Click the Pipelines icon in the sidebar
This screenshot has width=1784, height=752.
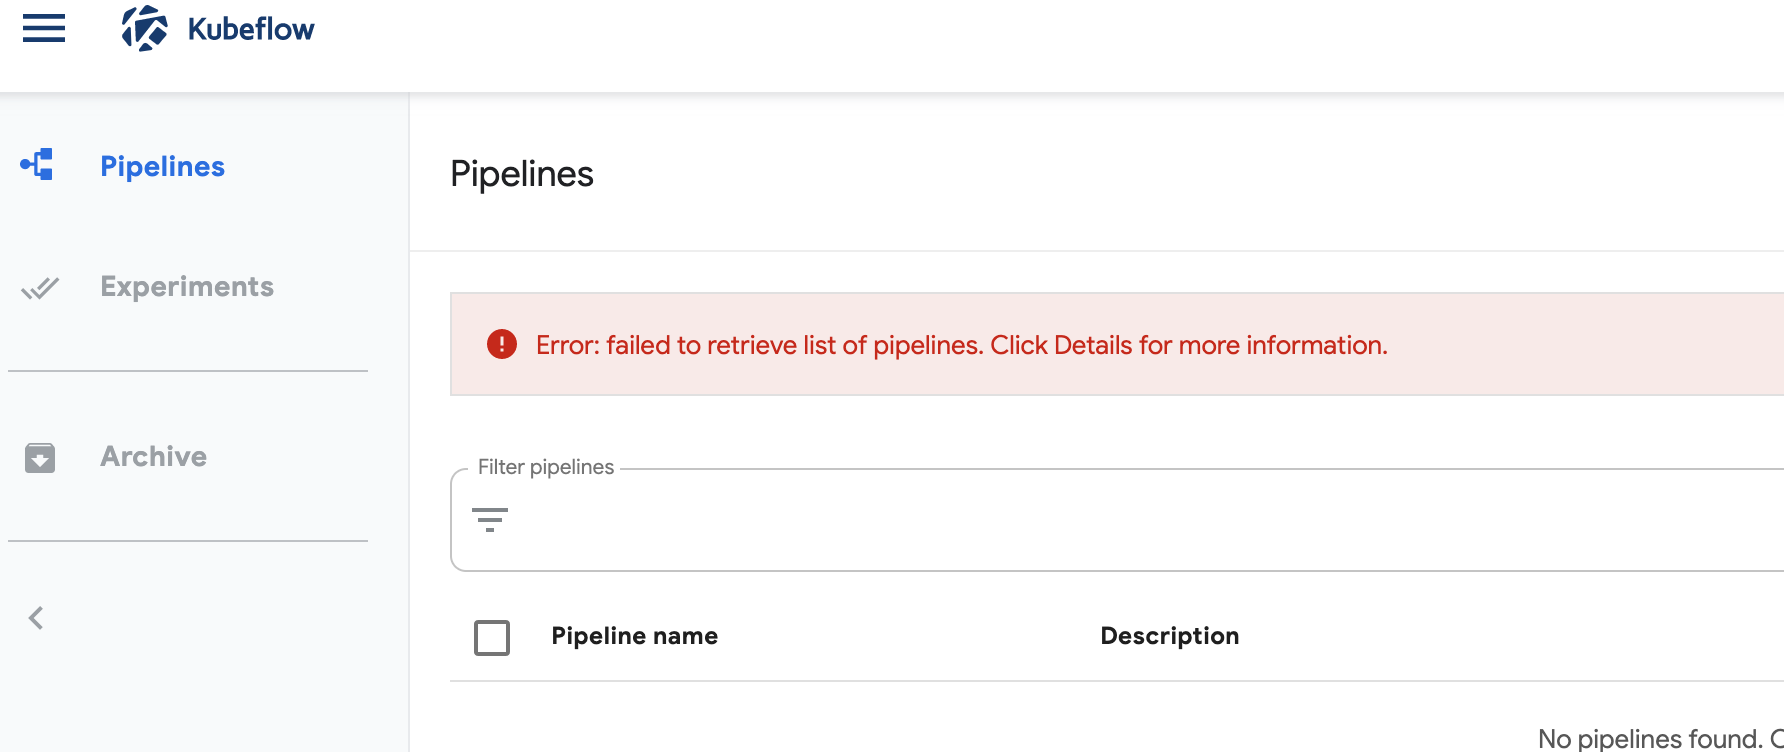coord(37,165)
